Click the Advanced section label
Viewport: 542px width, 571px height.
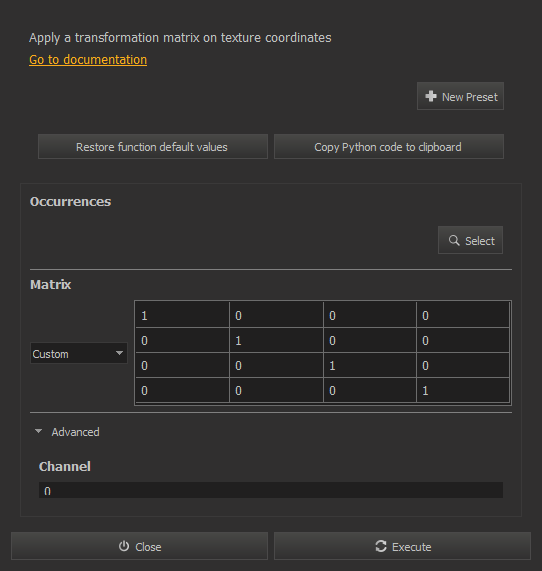(75, 432)
